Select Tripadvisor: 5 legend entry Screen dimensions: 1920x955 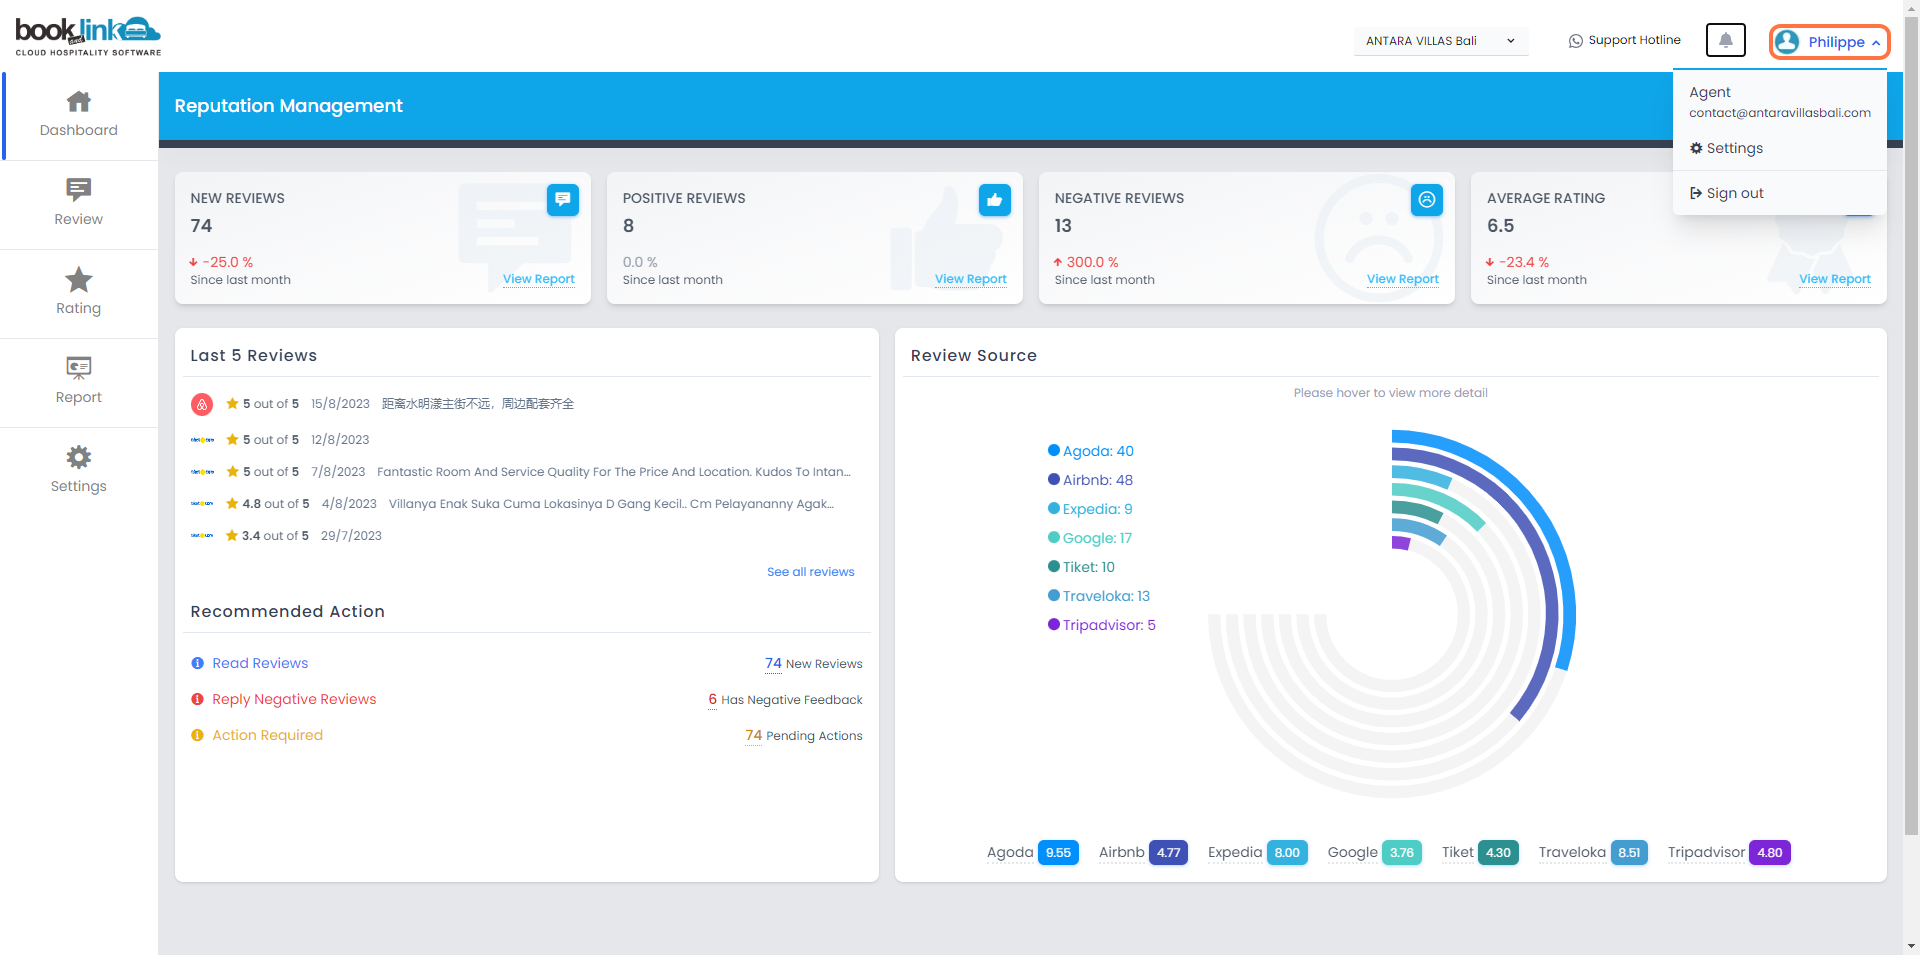click(x=1102, y=625)
